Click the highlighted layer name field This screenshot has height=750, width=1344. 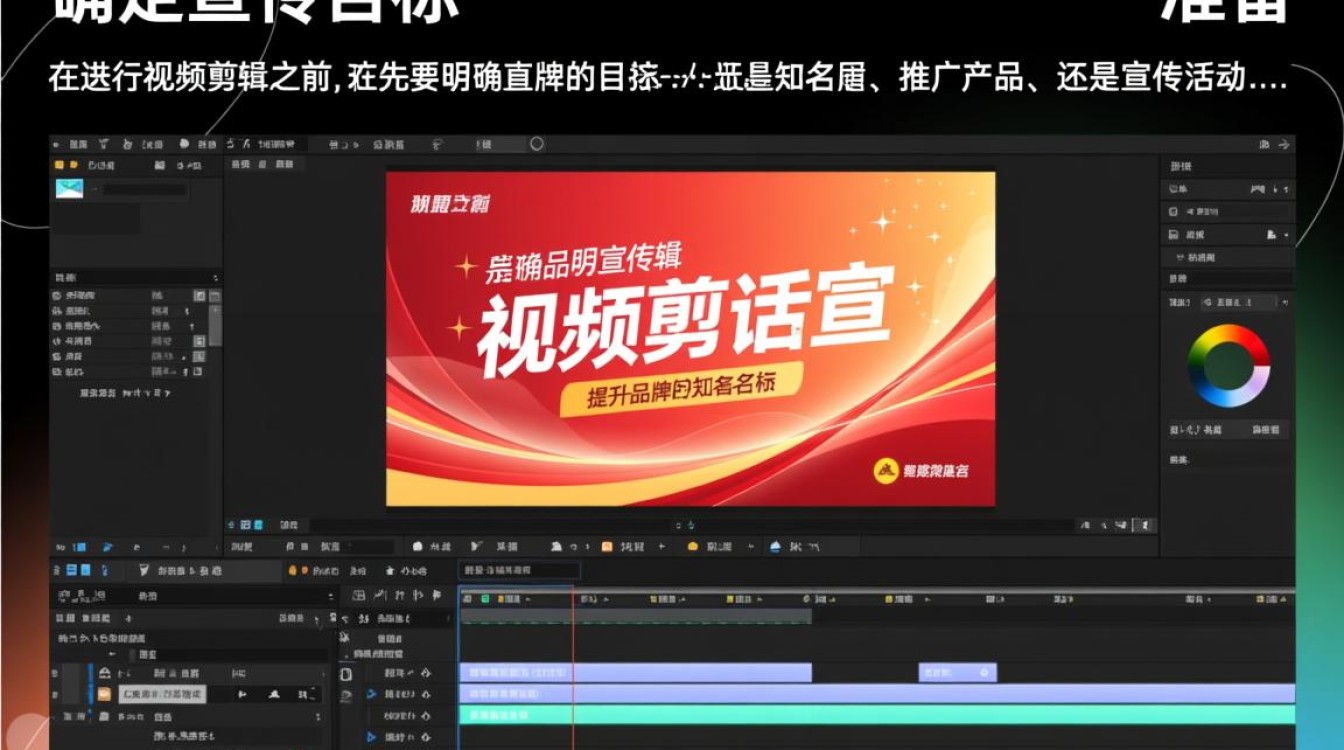(162, 694)
